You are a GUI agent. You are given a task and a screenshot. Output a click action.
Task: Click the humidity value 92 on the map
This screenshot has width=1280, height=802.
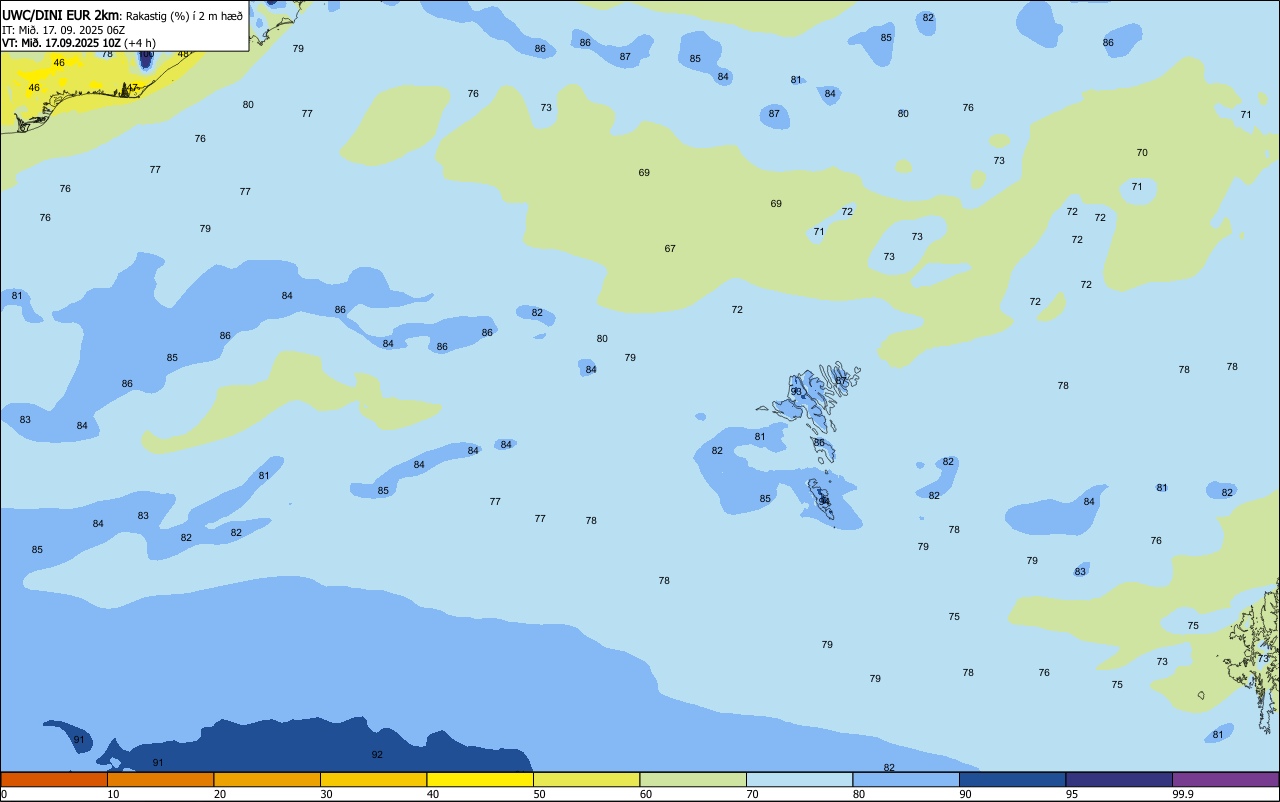pos(377,754)
